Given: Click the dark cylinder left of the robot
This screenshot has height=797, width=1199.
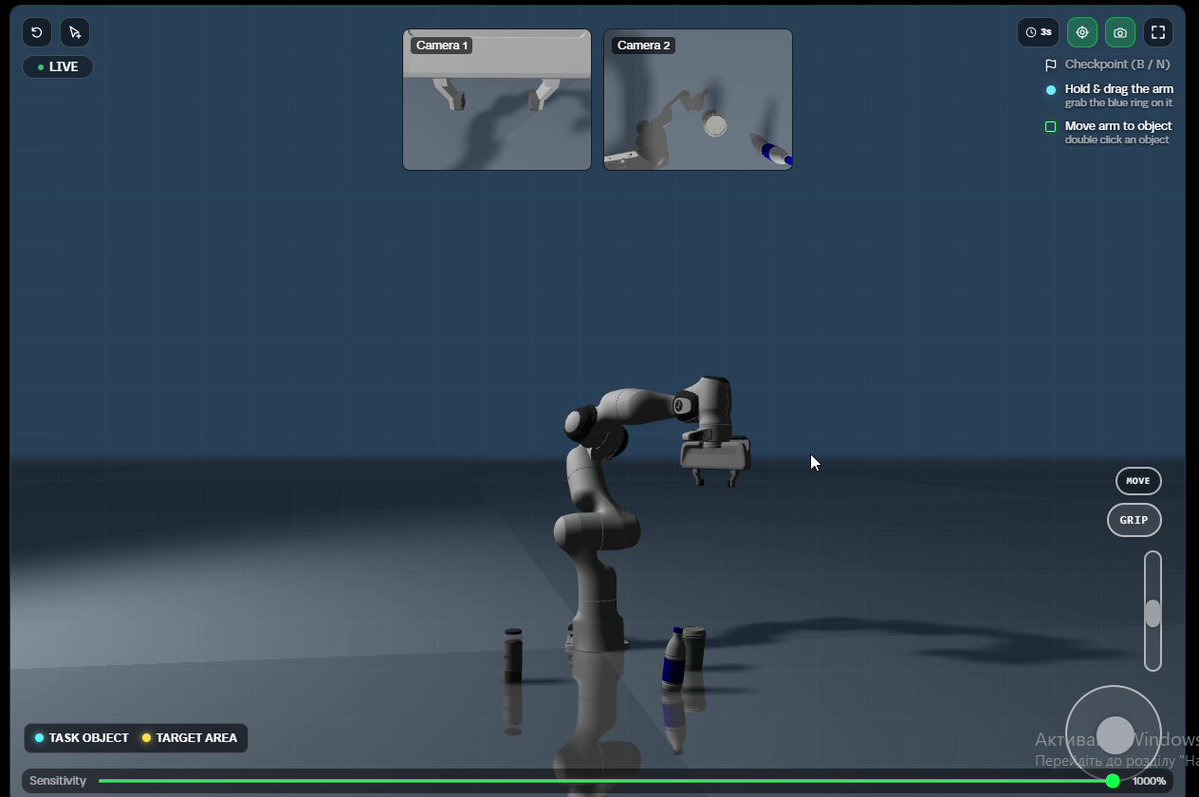Looking at the screenshot, I should tap(513, 655).
